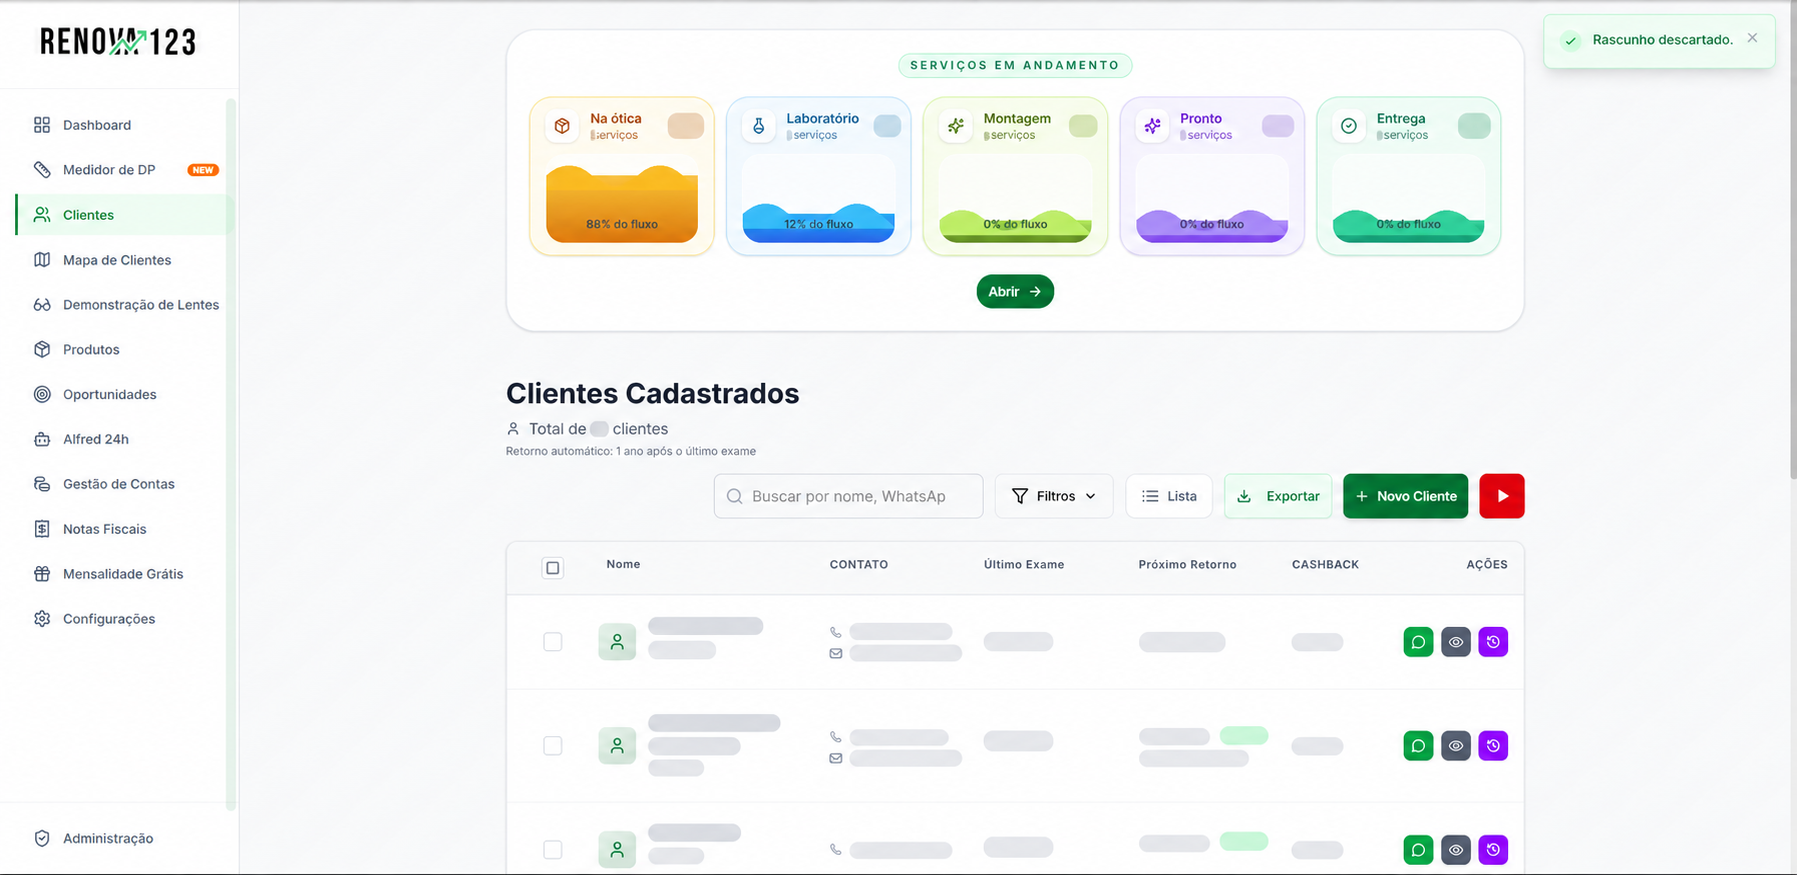1797x875 pixels.
Task: Click the Notas Fiscais receipt icon
Action: (42, 529)
